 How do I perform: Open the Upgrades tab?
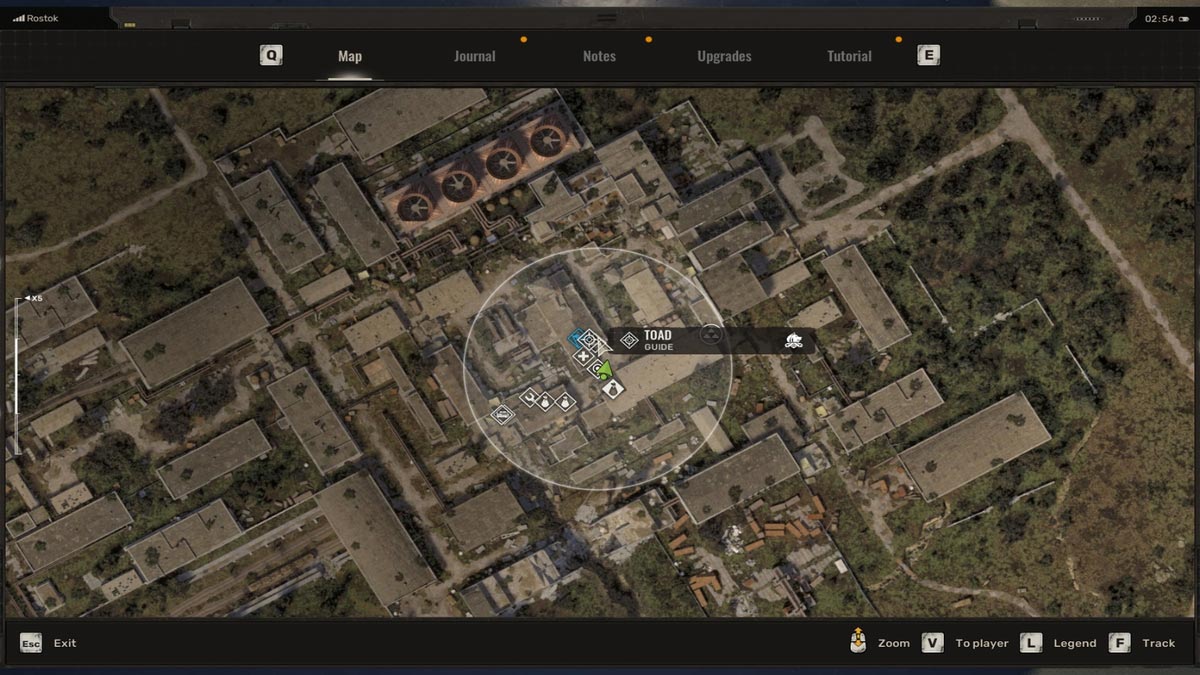coord(723,56)
